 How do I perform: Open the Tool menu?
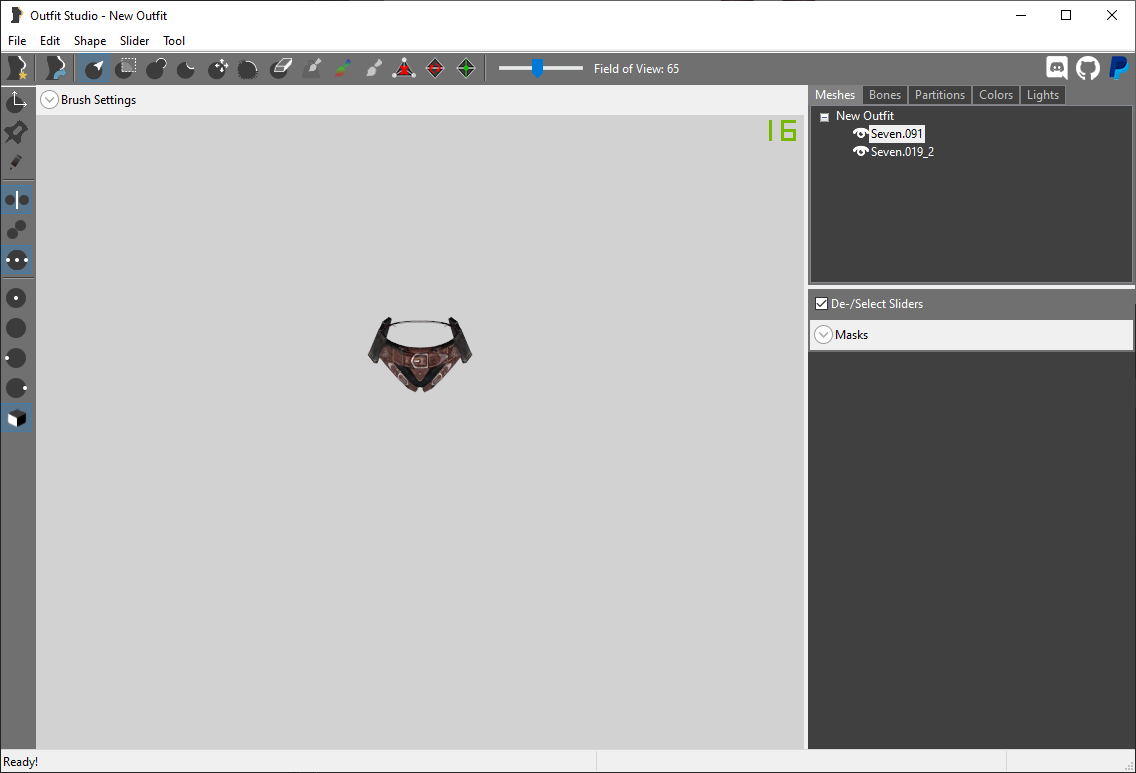coord(174,41)
